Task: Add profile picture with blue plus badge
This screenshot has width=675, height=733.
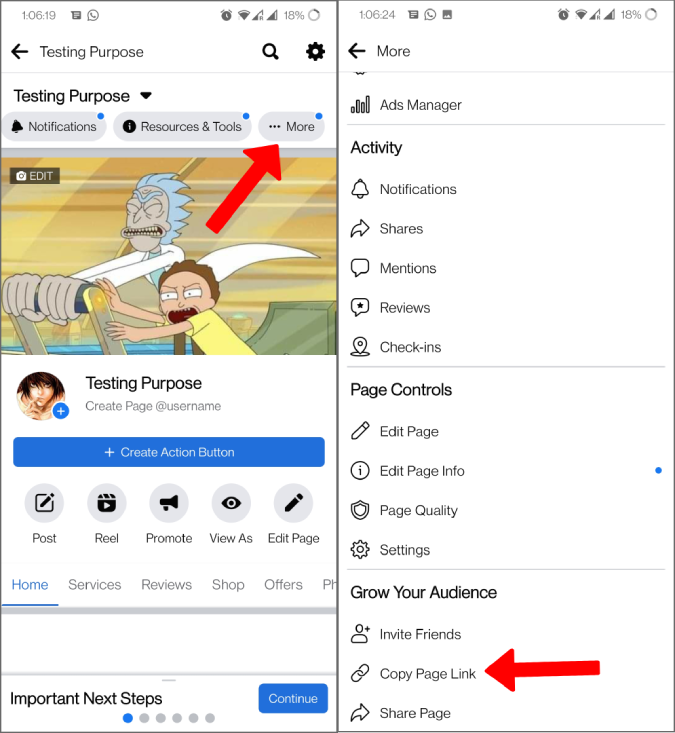Action: tap(61, 411)
